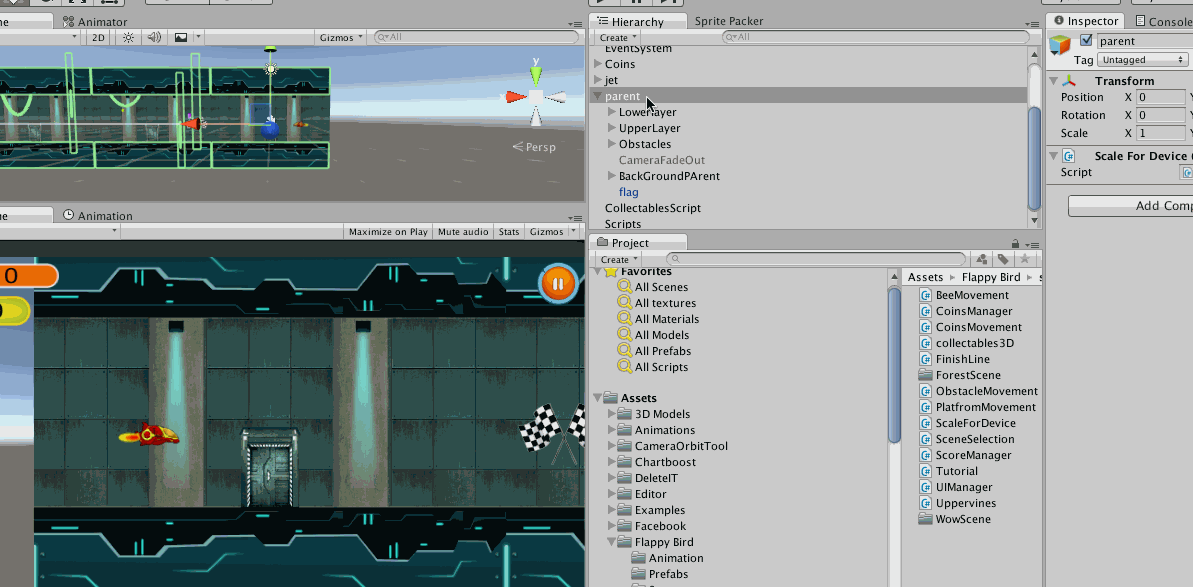Focus the Project search field

pyautogui.click(x=816, y=259)
